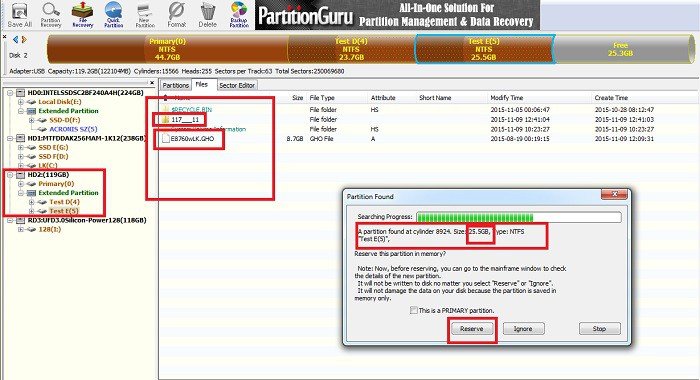
Task: Collapse the HD2:(119GB) tree node
Action: point(10,175)
